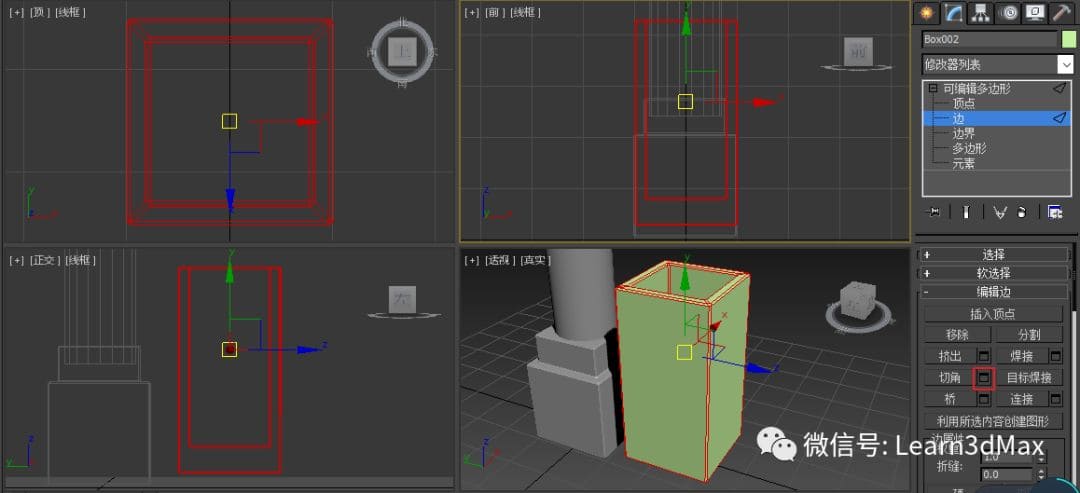1080x493 pixels.
Task: Click the 目标焊接 button
Action: click(x=1029, y=377)
